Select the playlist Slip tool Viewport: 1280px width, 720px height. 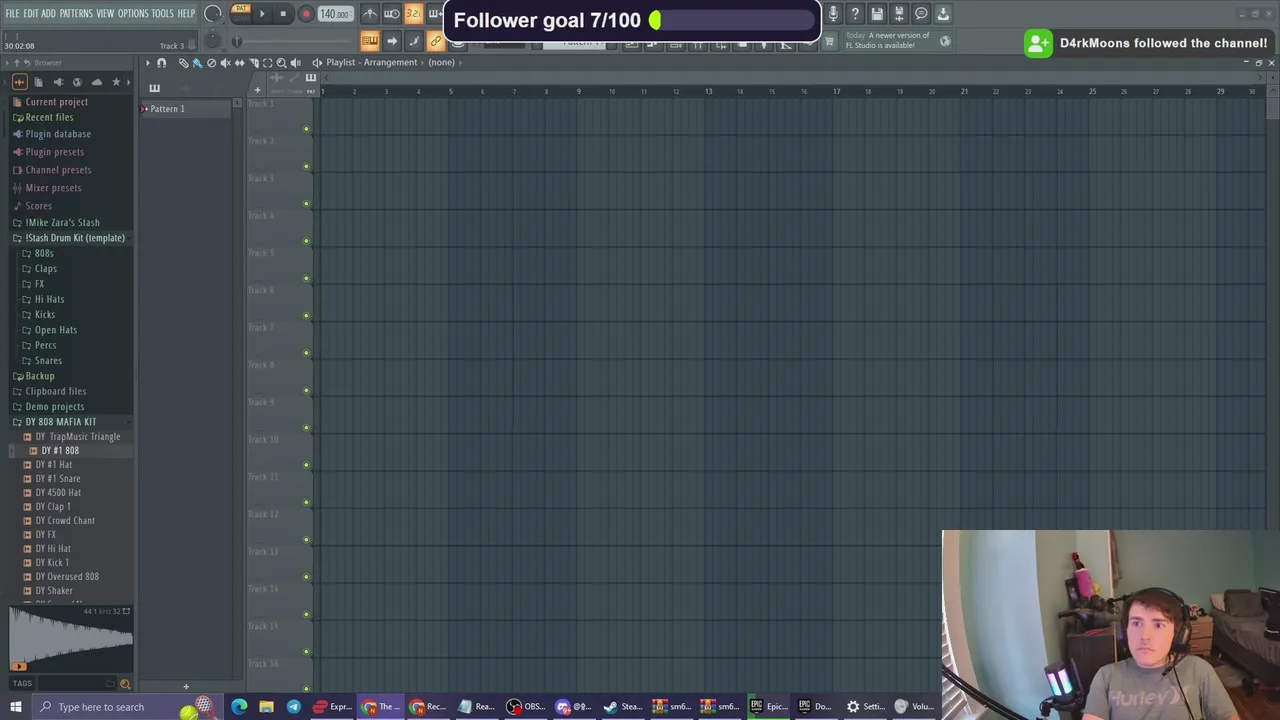pos(239,62)
